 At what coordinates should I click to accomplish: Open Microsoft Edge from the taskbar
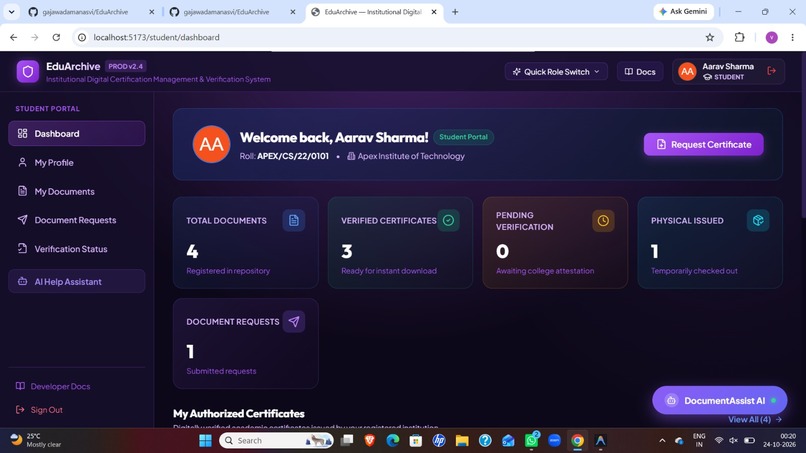tap(393, 441)
